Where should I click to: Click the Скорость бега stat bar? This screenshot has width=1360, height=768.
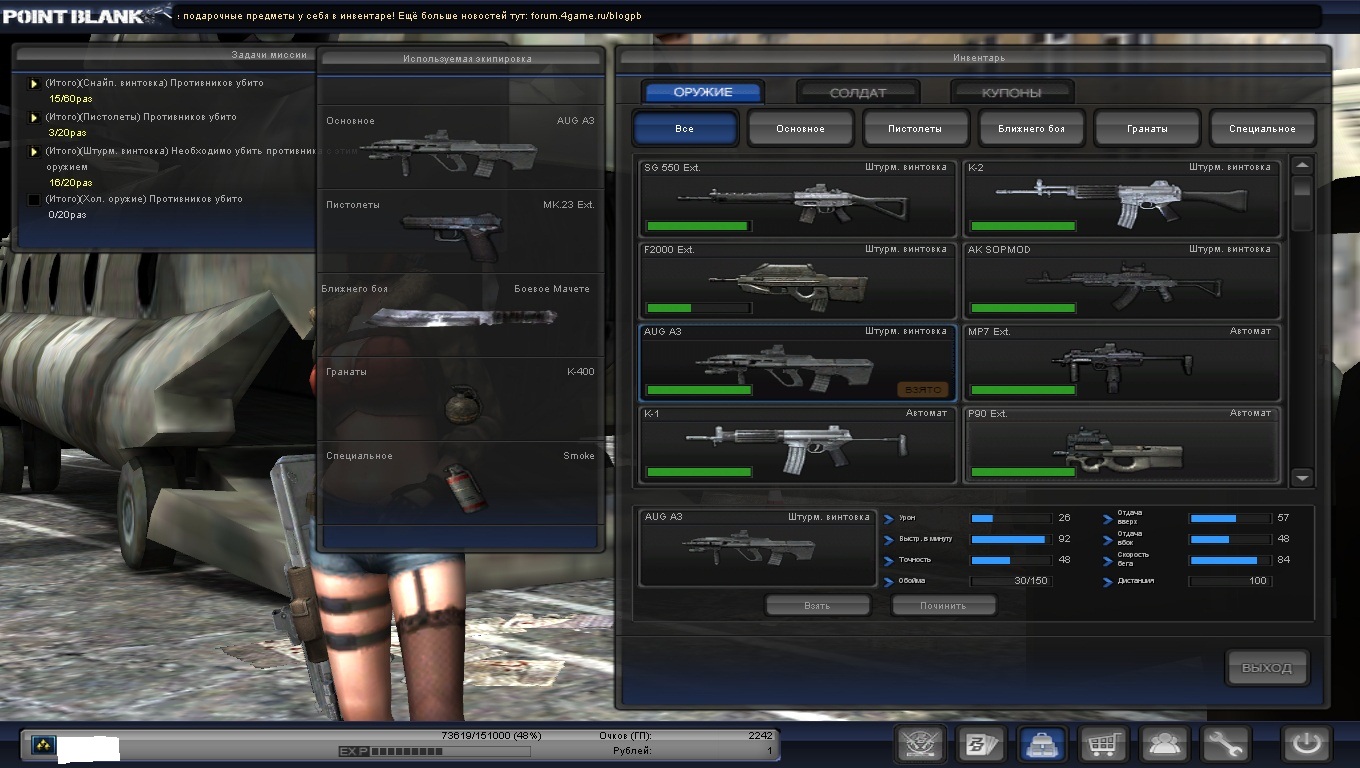point(1230,560)
